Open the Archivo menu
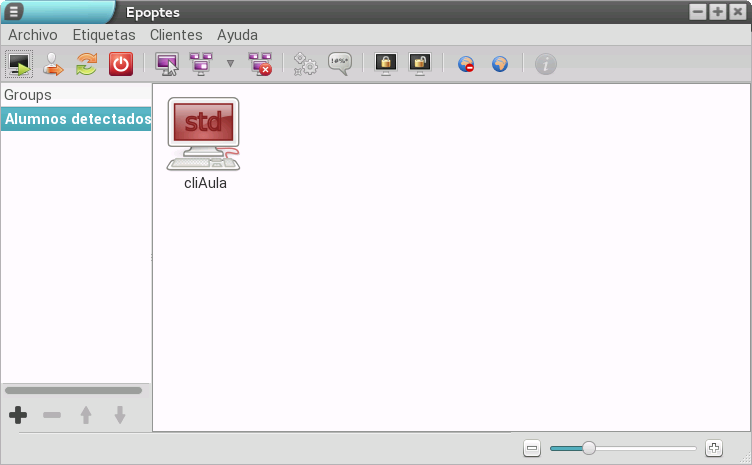The image size is (752, 465). click(33, 34)
